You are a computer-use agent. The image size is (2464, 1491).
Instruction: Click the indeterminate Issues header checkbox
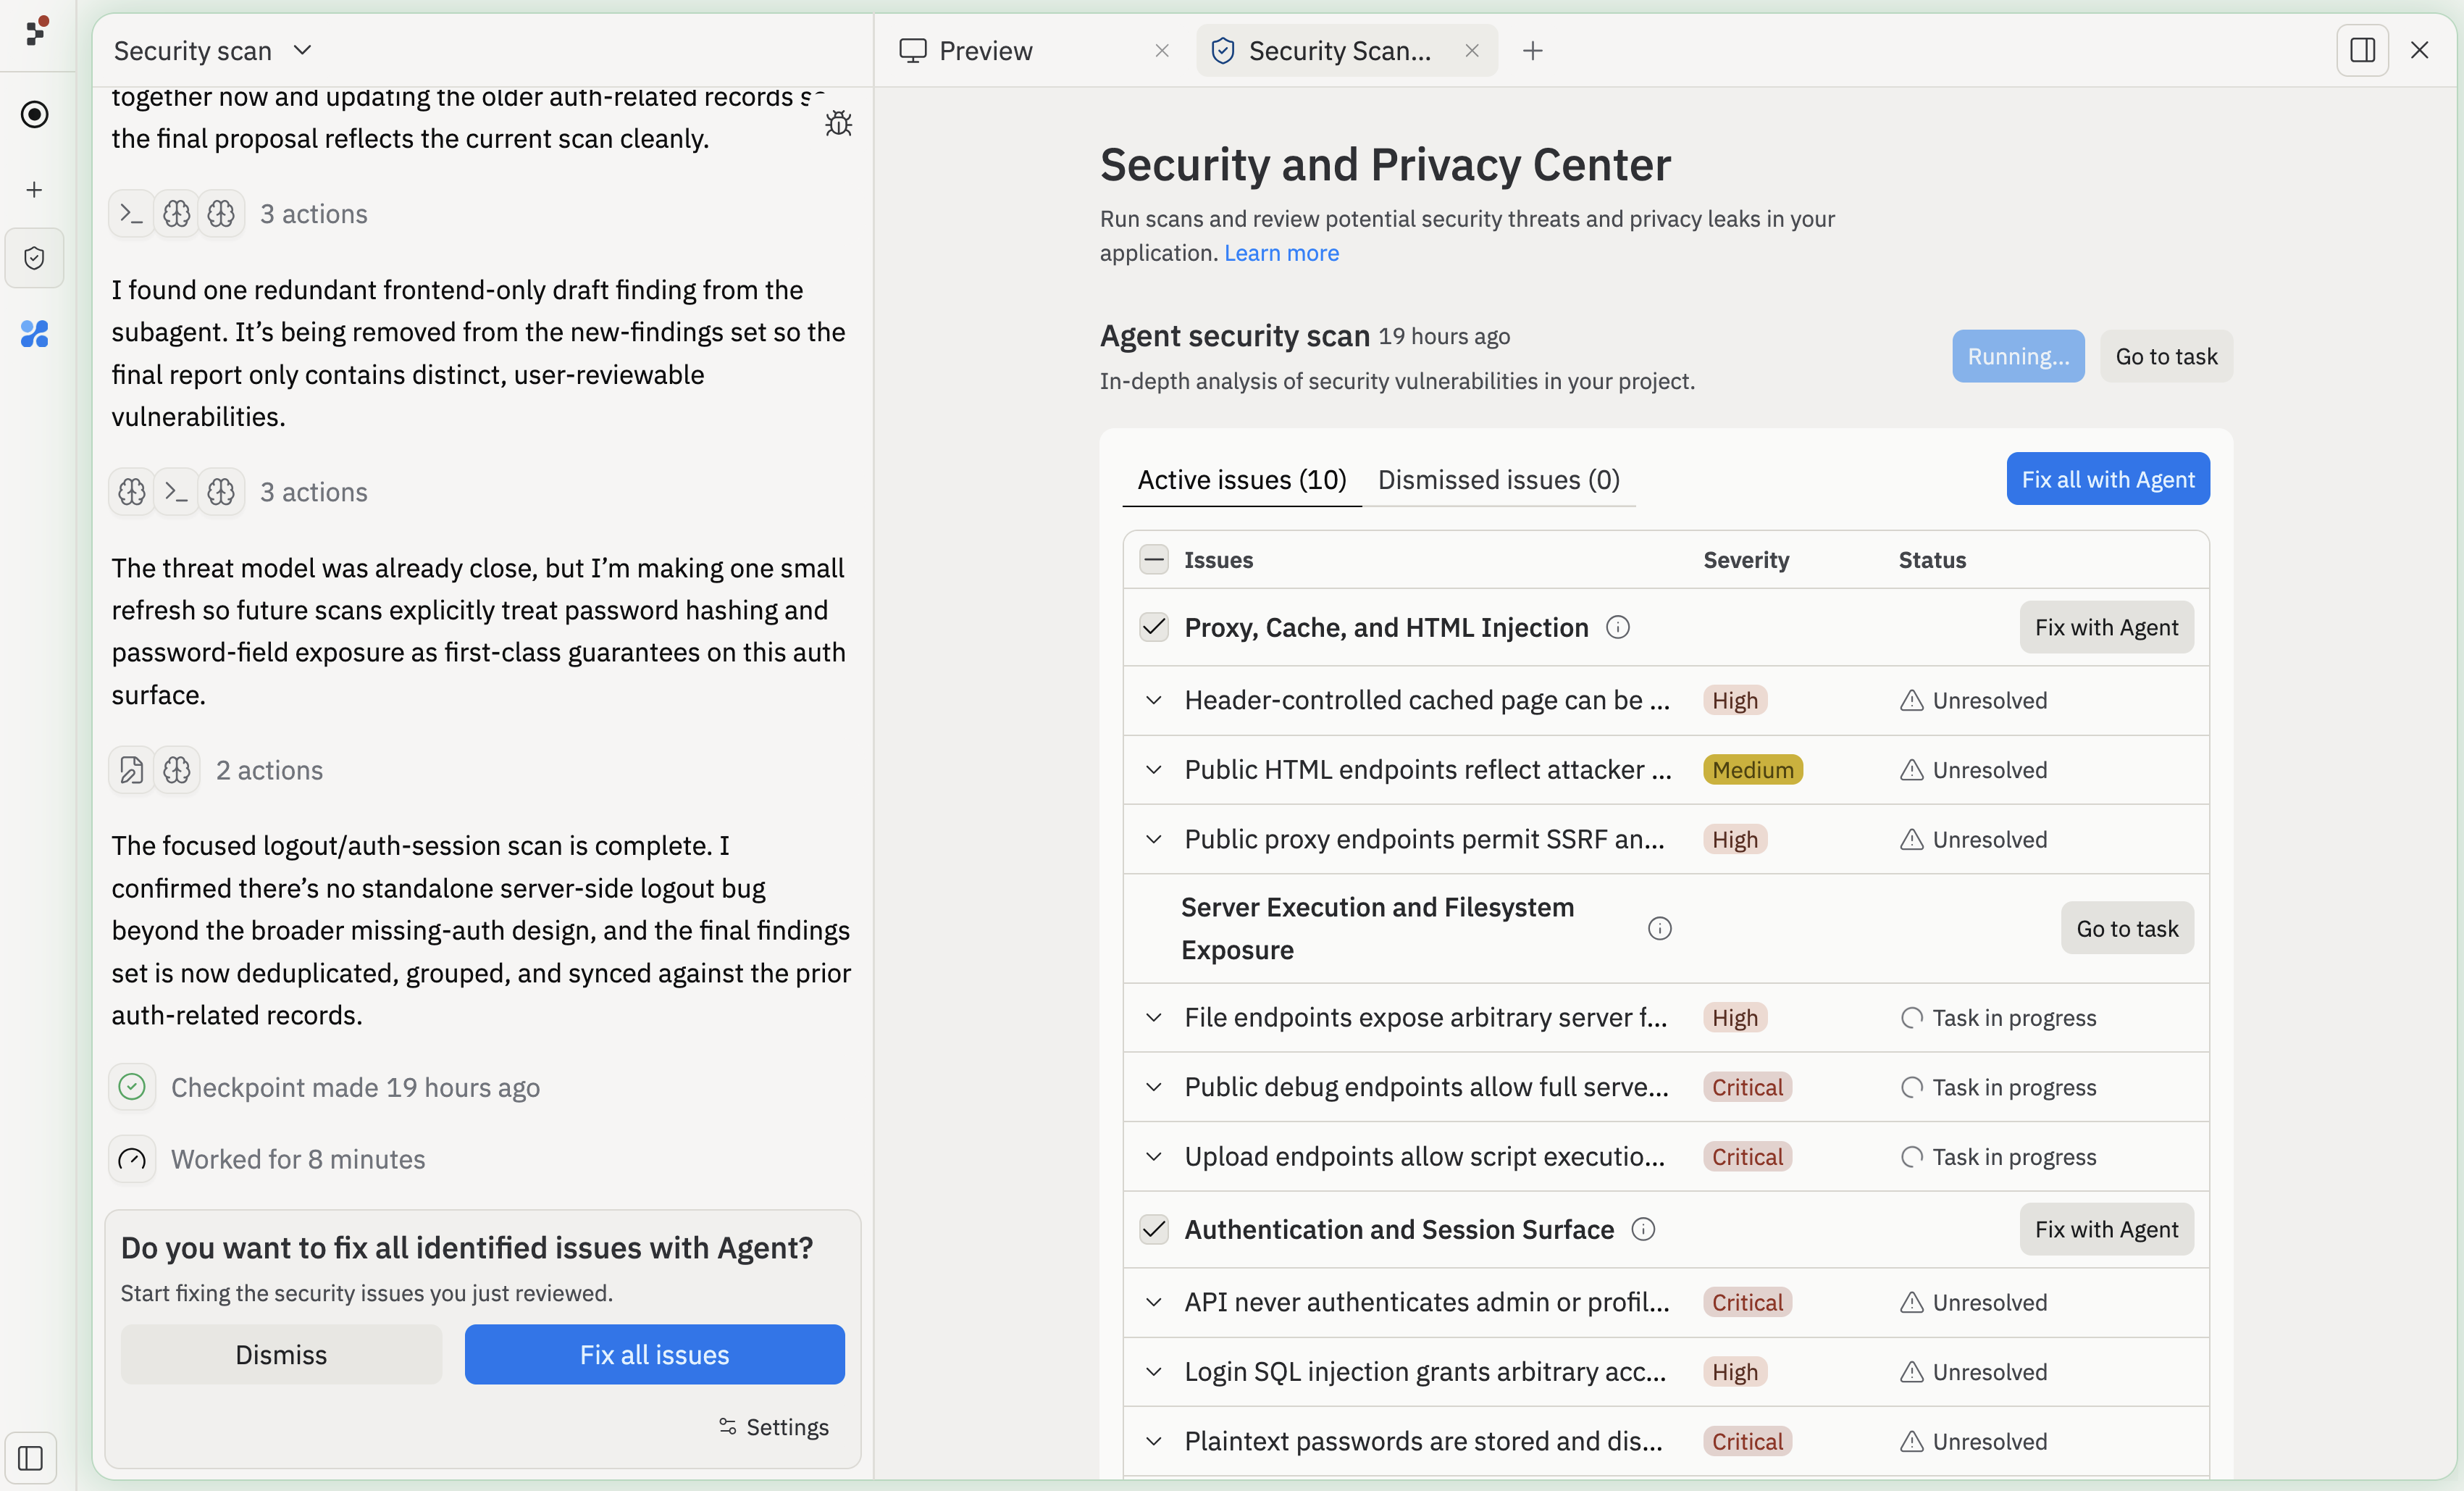[1153, 559]
